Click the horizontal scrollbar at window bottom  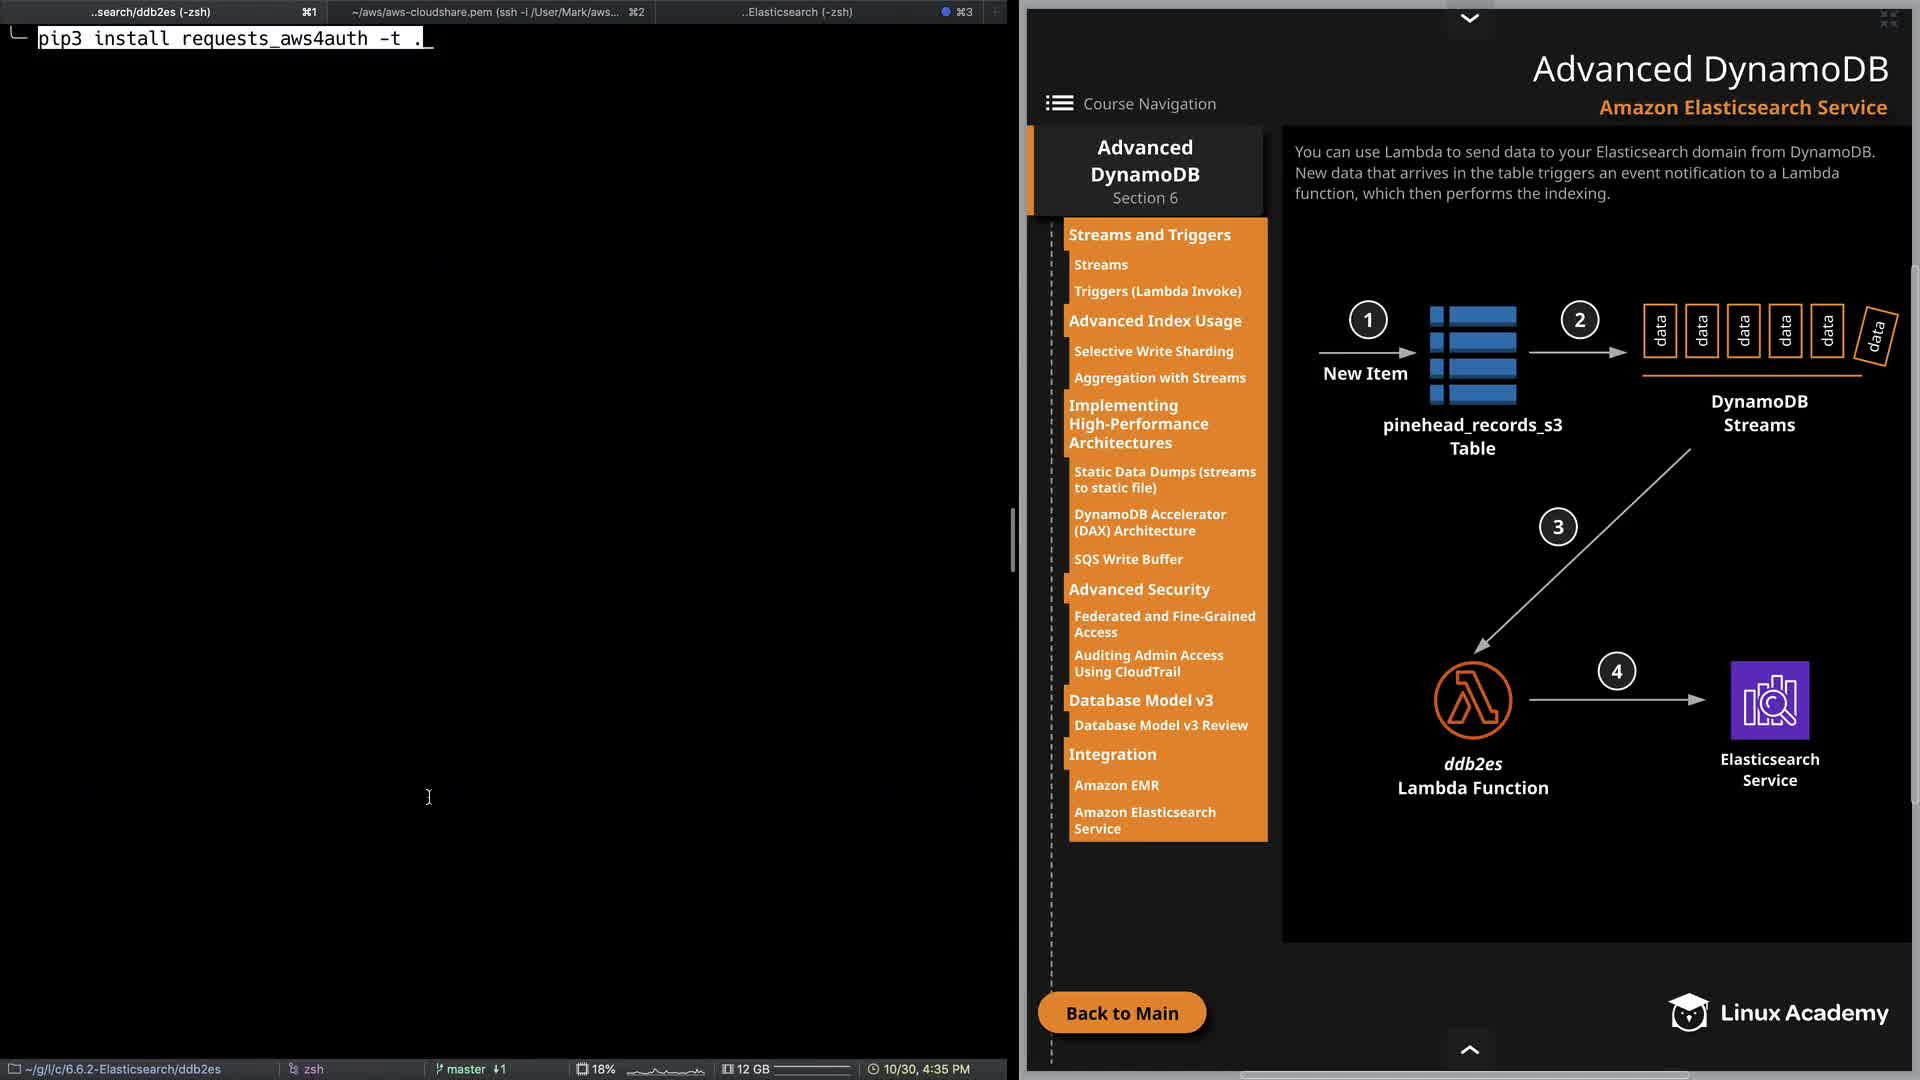click(1464, 1075)
